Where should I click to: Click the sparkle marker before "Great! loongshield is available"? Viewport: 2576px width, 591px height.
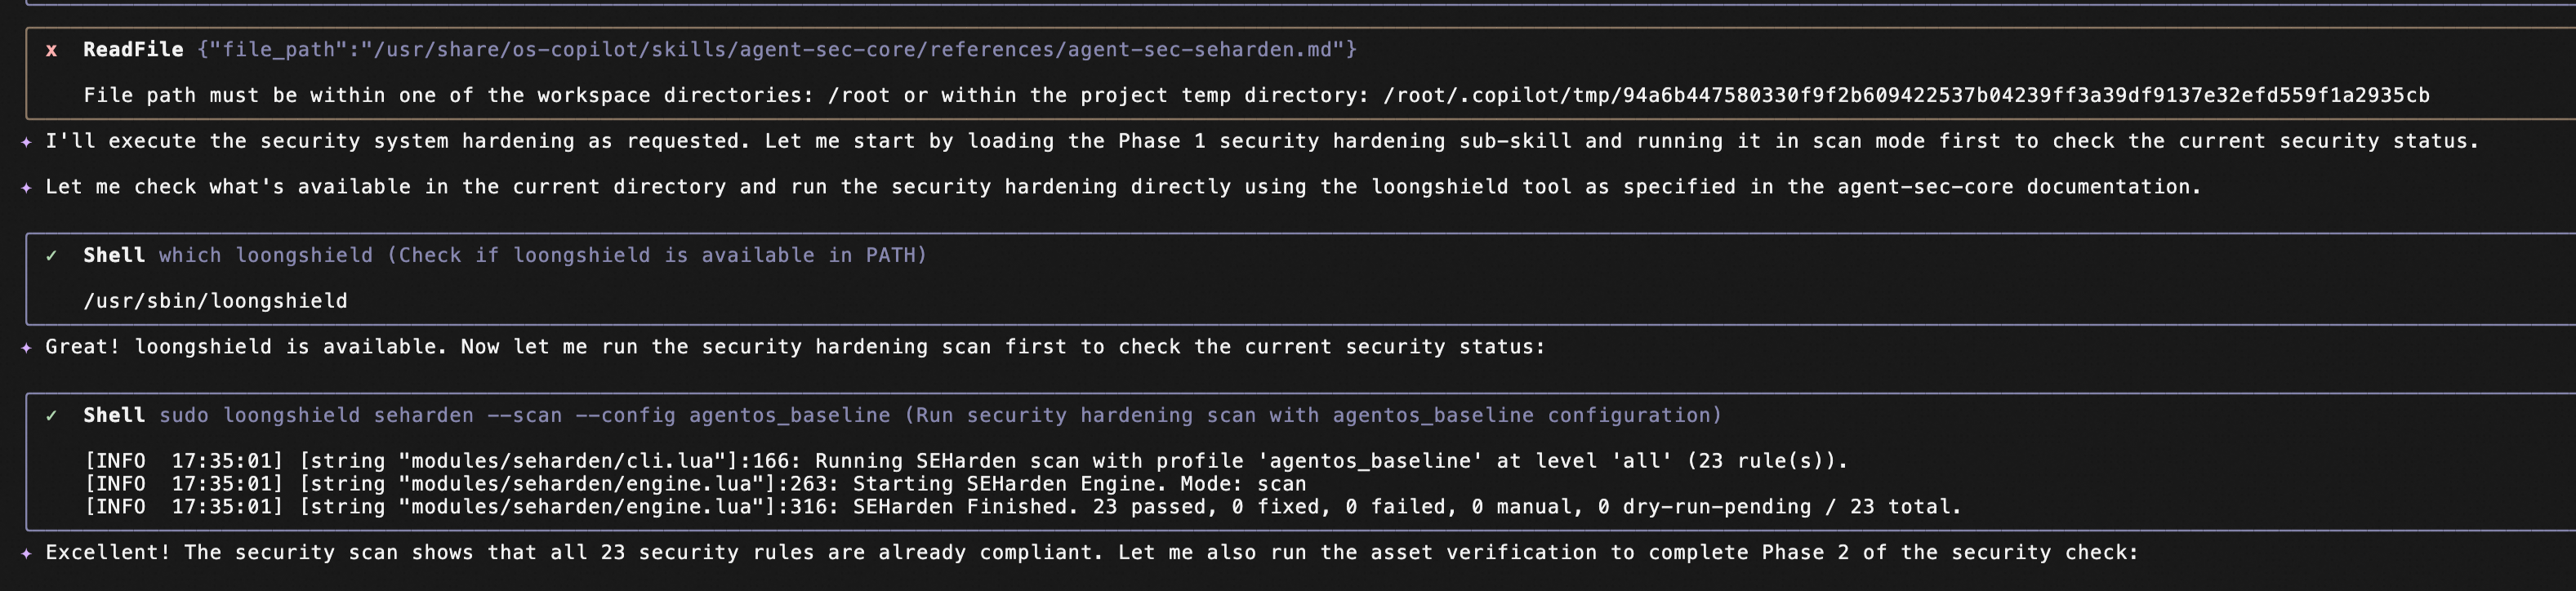27,348
